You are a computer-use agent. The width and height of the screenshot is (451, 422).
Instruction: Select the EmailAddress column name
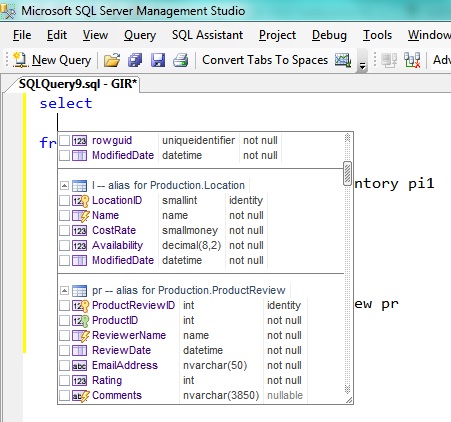(125, 365)
